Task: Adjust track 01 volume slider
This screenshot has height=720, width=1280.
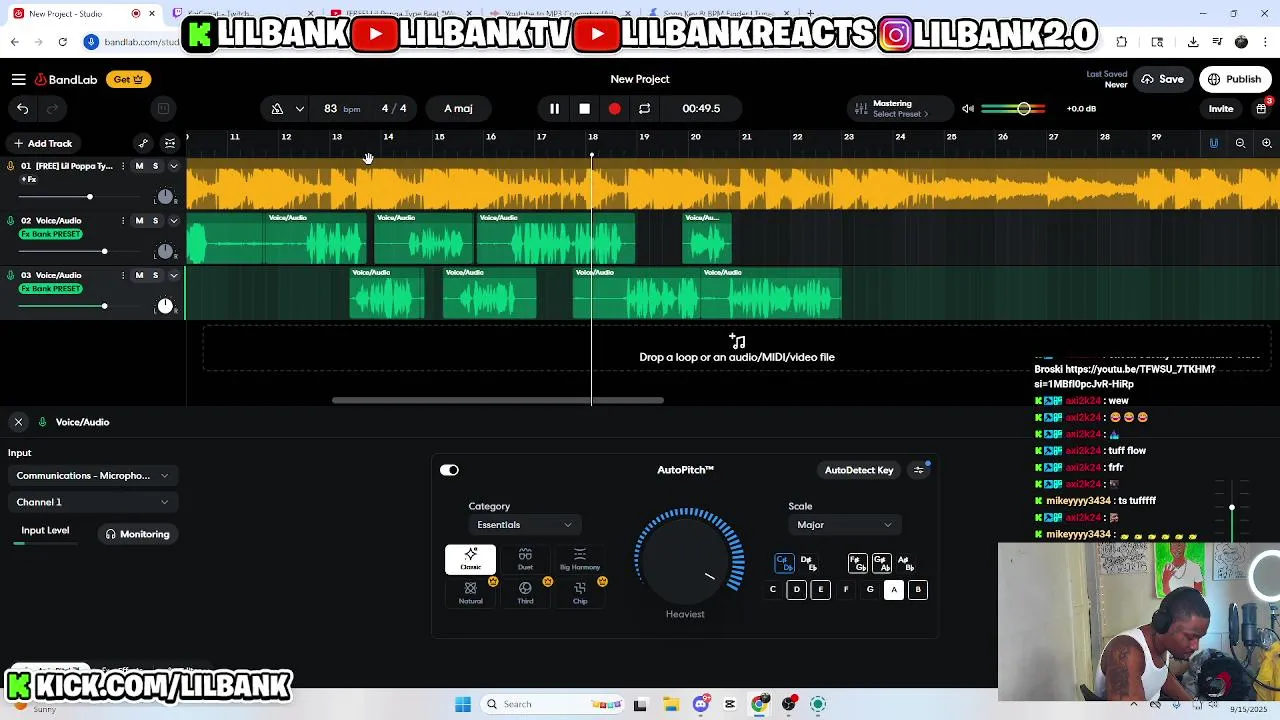Action: 89,197
